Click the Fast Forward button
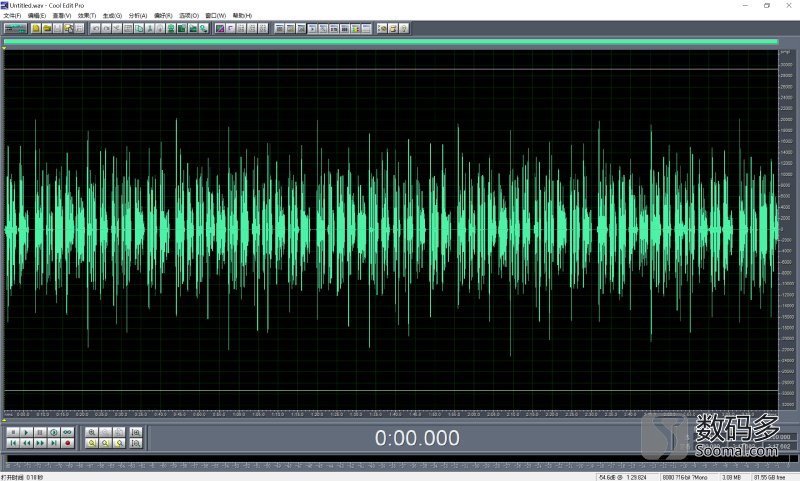This screenshot has width=800, height=481. click(40, 443)
